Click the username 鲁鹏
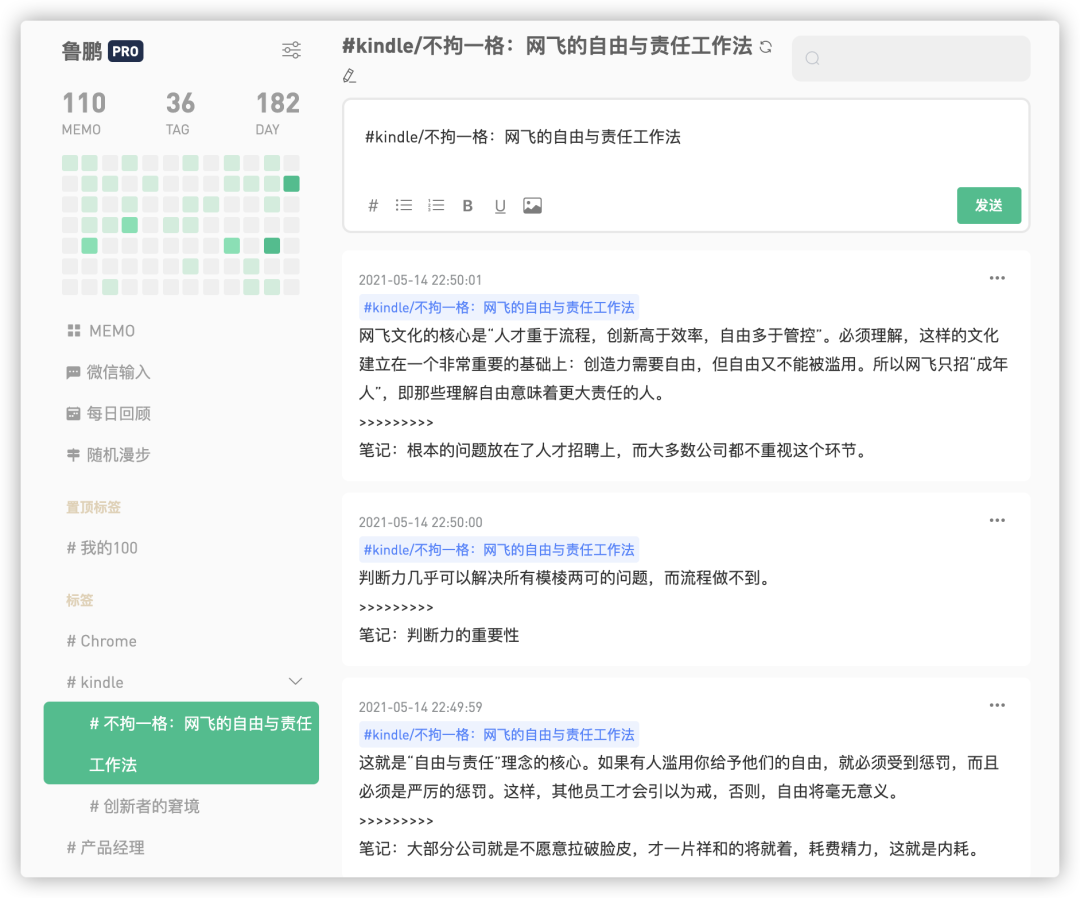 [x=82, y=52]
